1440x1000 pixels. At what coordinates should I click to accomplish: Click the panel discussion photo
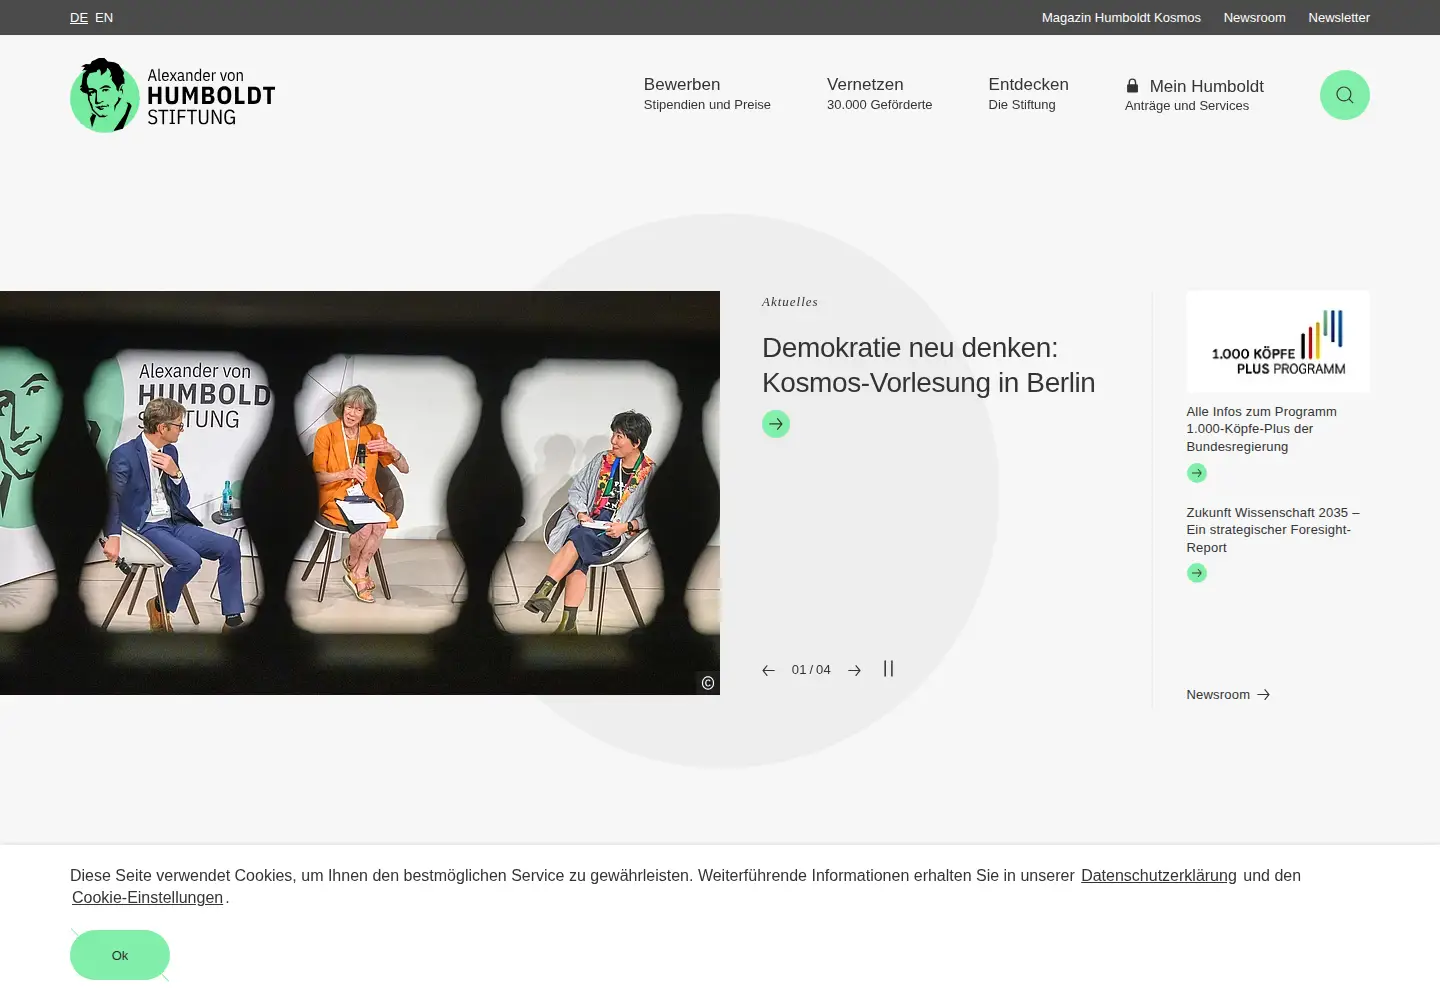[x=360, y=493]
